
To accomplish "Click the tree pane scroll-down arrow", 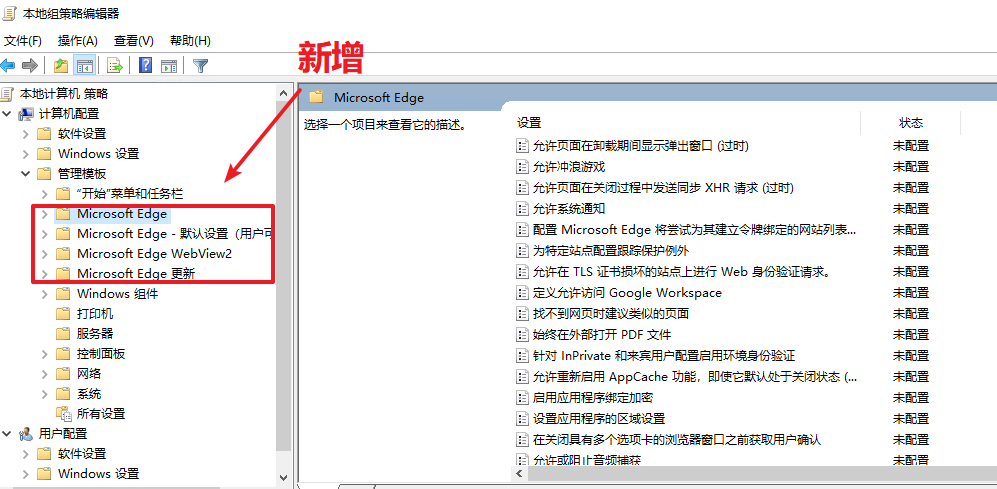I will (x=284, y=476).
